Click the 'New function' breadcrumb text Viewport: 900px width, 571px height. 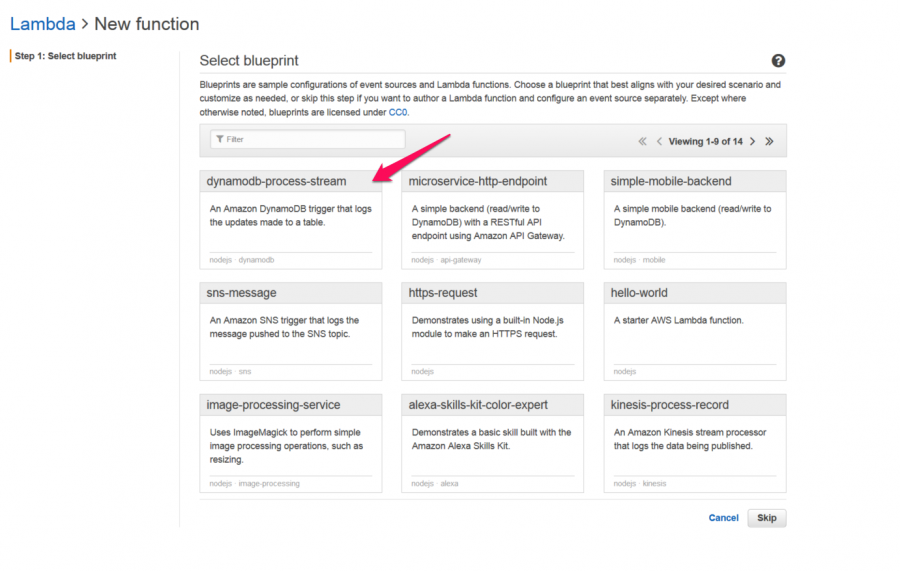pos(146,24)
